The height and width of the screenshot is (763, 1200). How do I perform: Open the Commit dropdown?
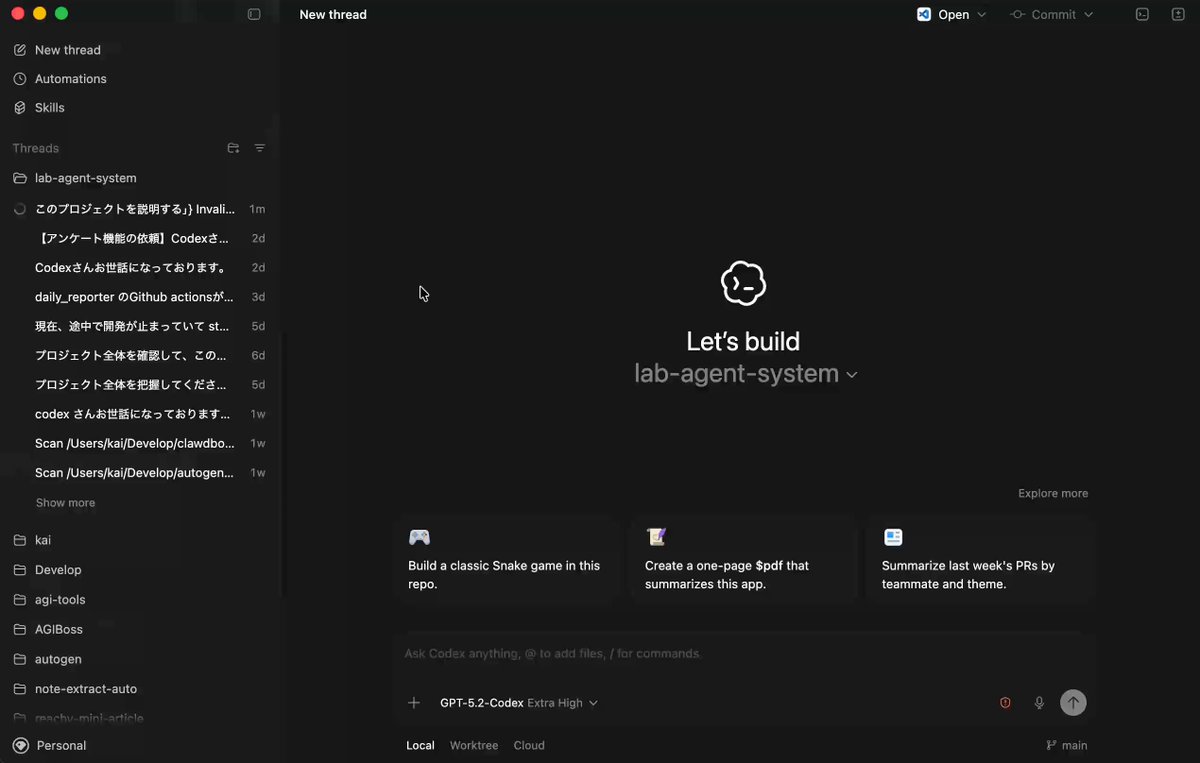[1052, 14]
